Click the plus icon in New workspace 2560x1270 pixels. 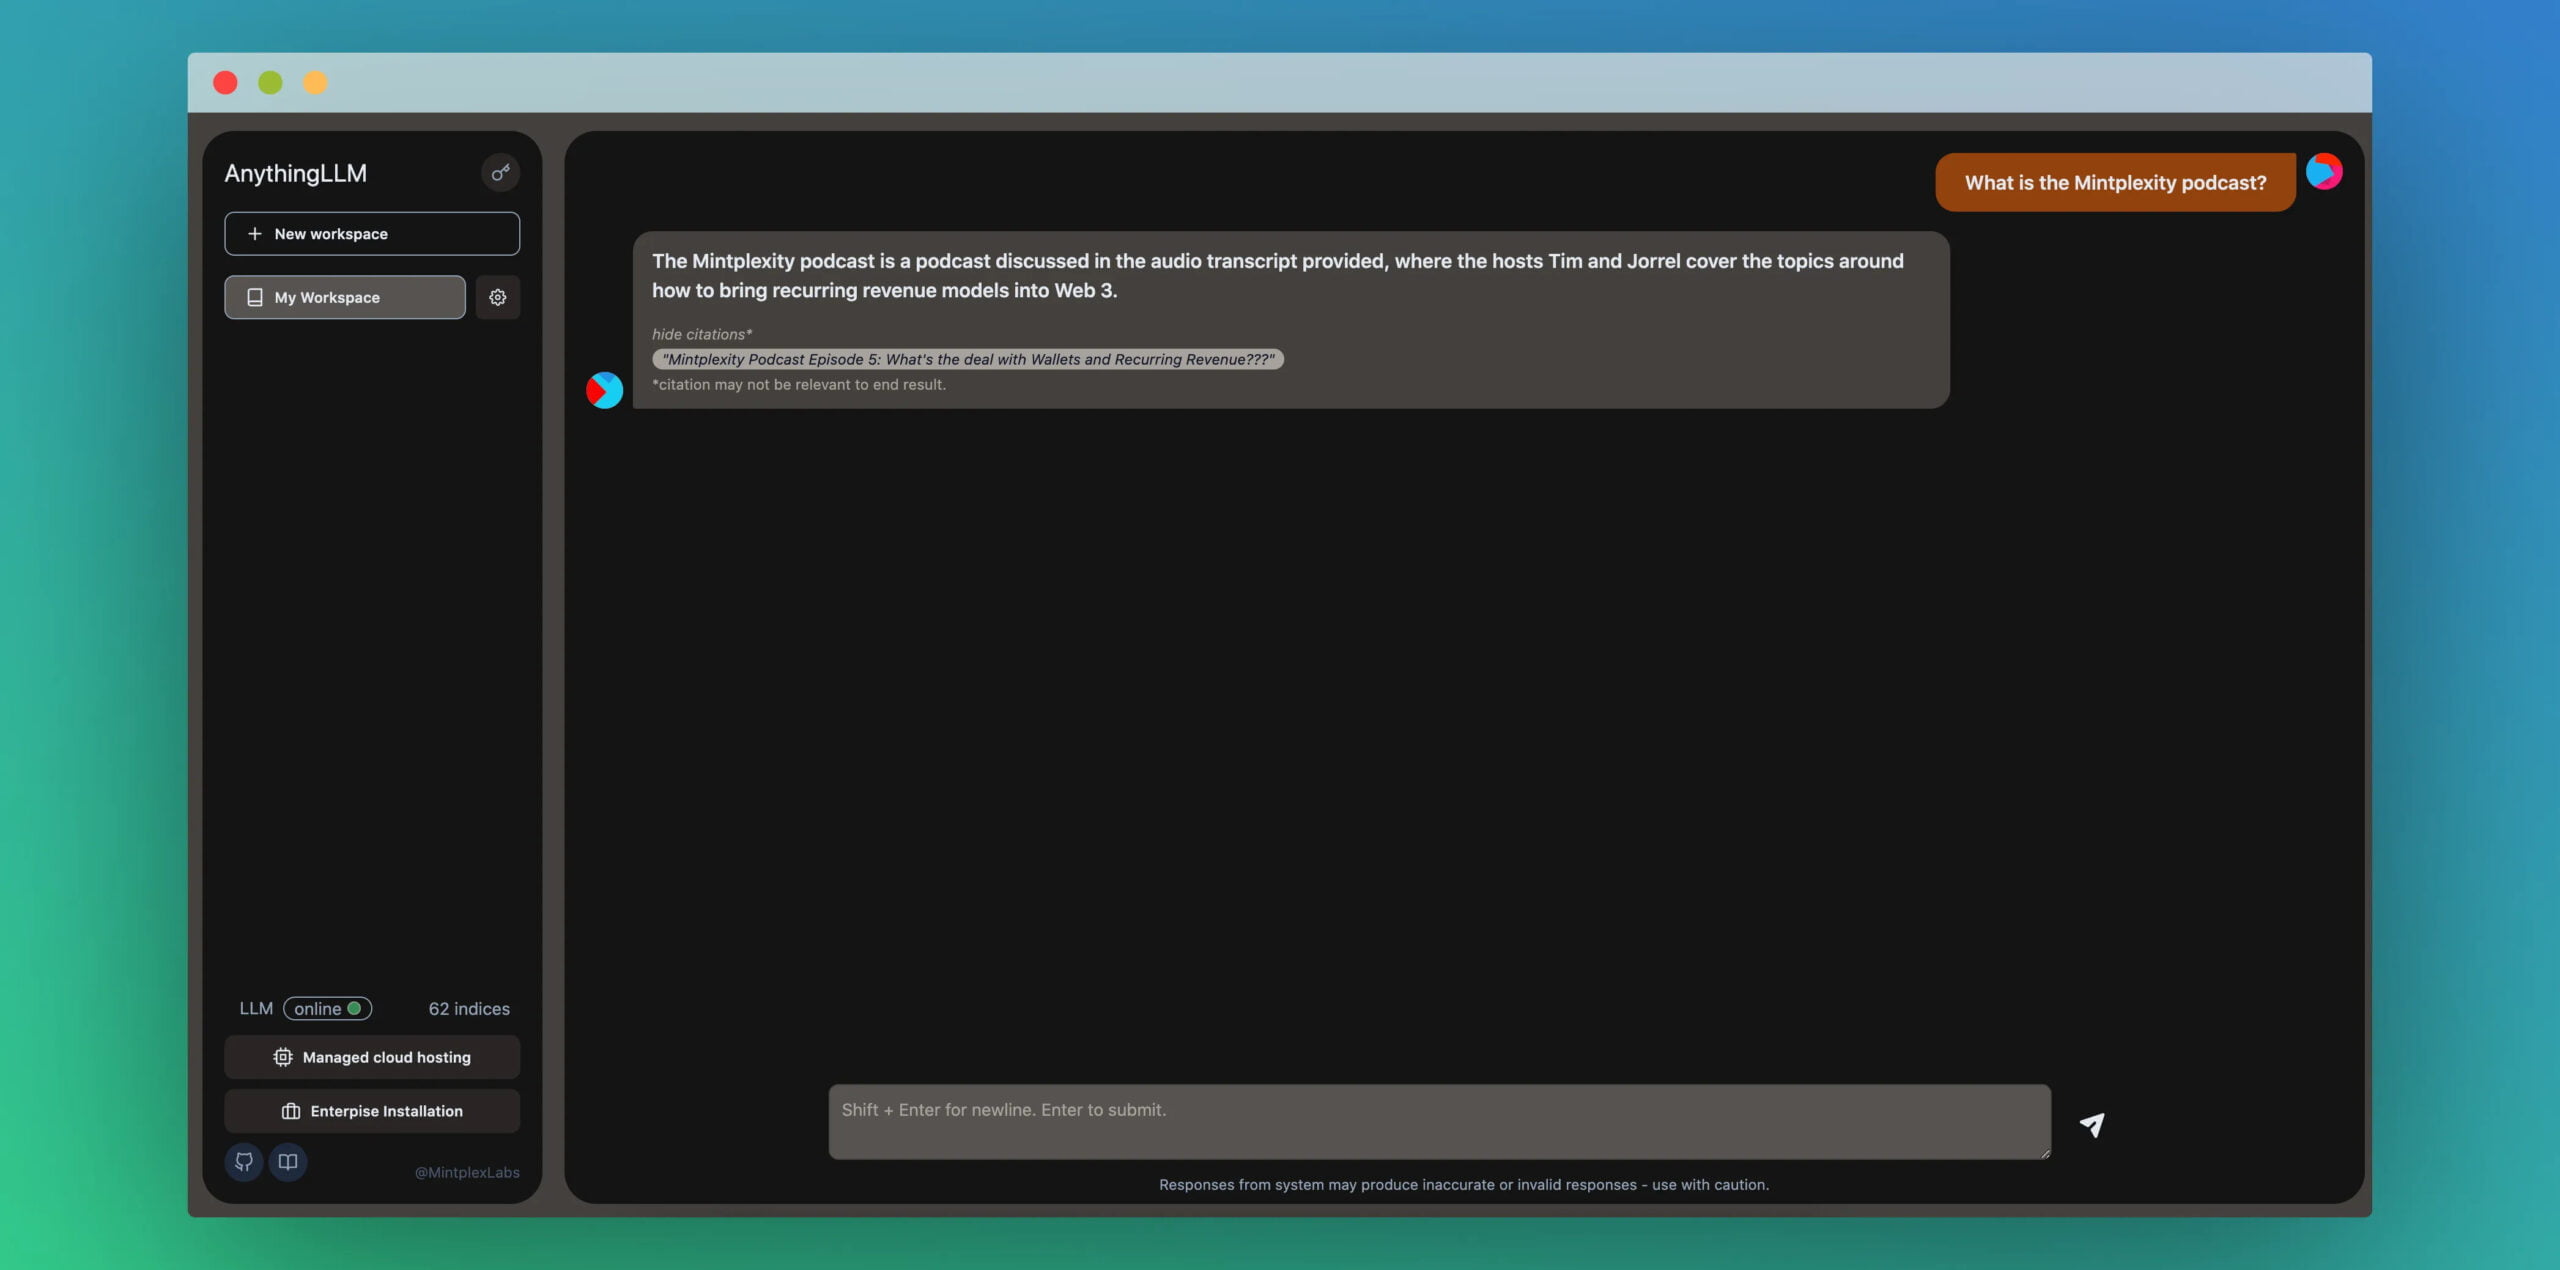pos(254,233)
